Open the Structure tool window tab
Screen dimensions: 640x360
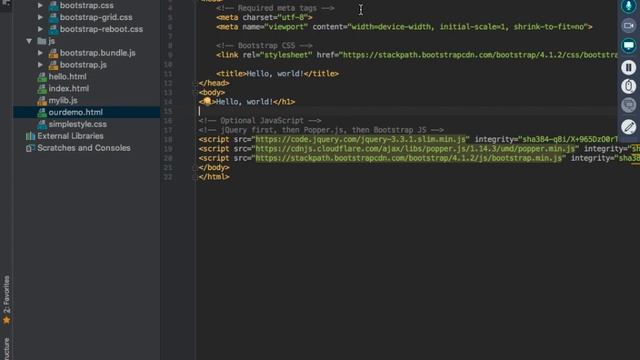point(6,349)
